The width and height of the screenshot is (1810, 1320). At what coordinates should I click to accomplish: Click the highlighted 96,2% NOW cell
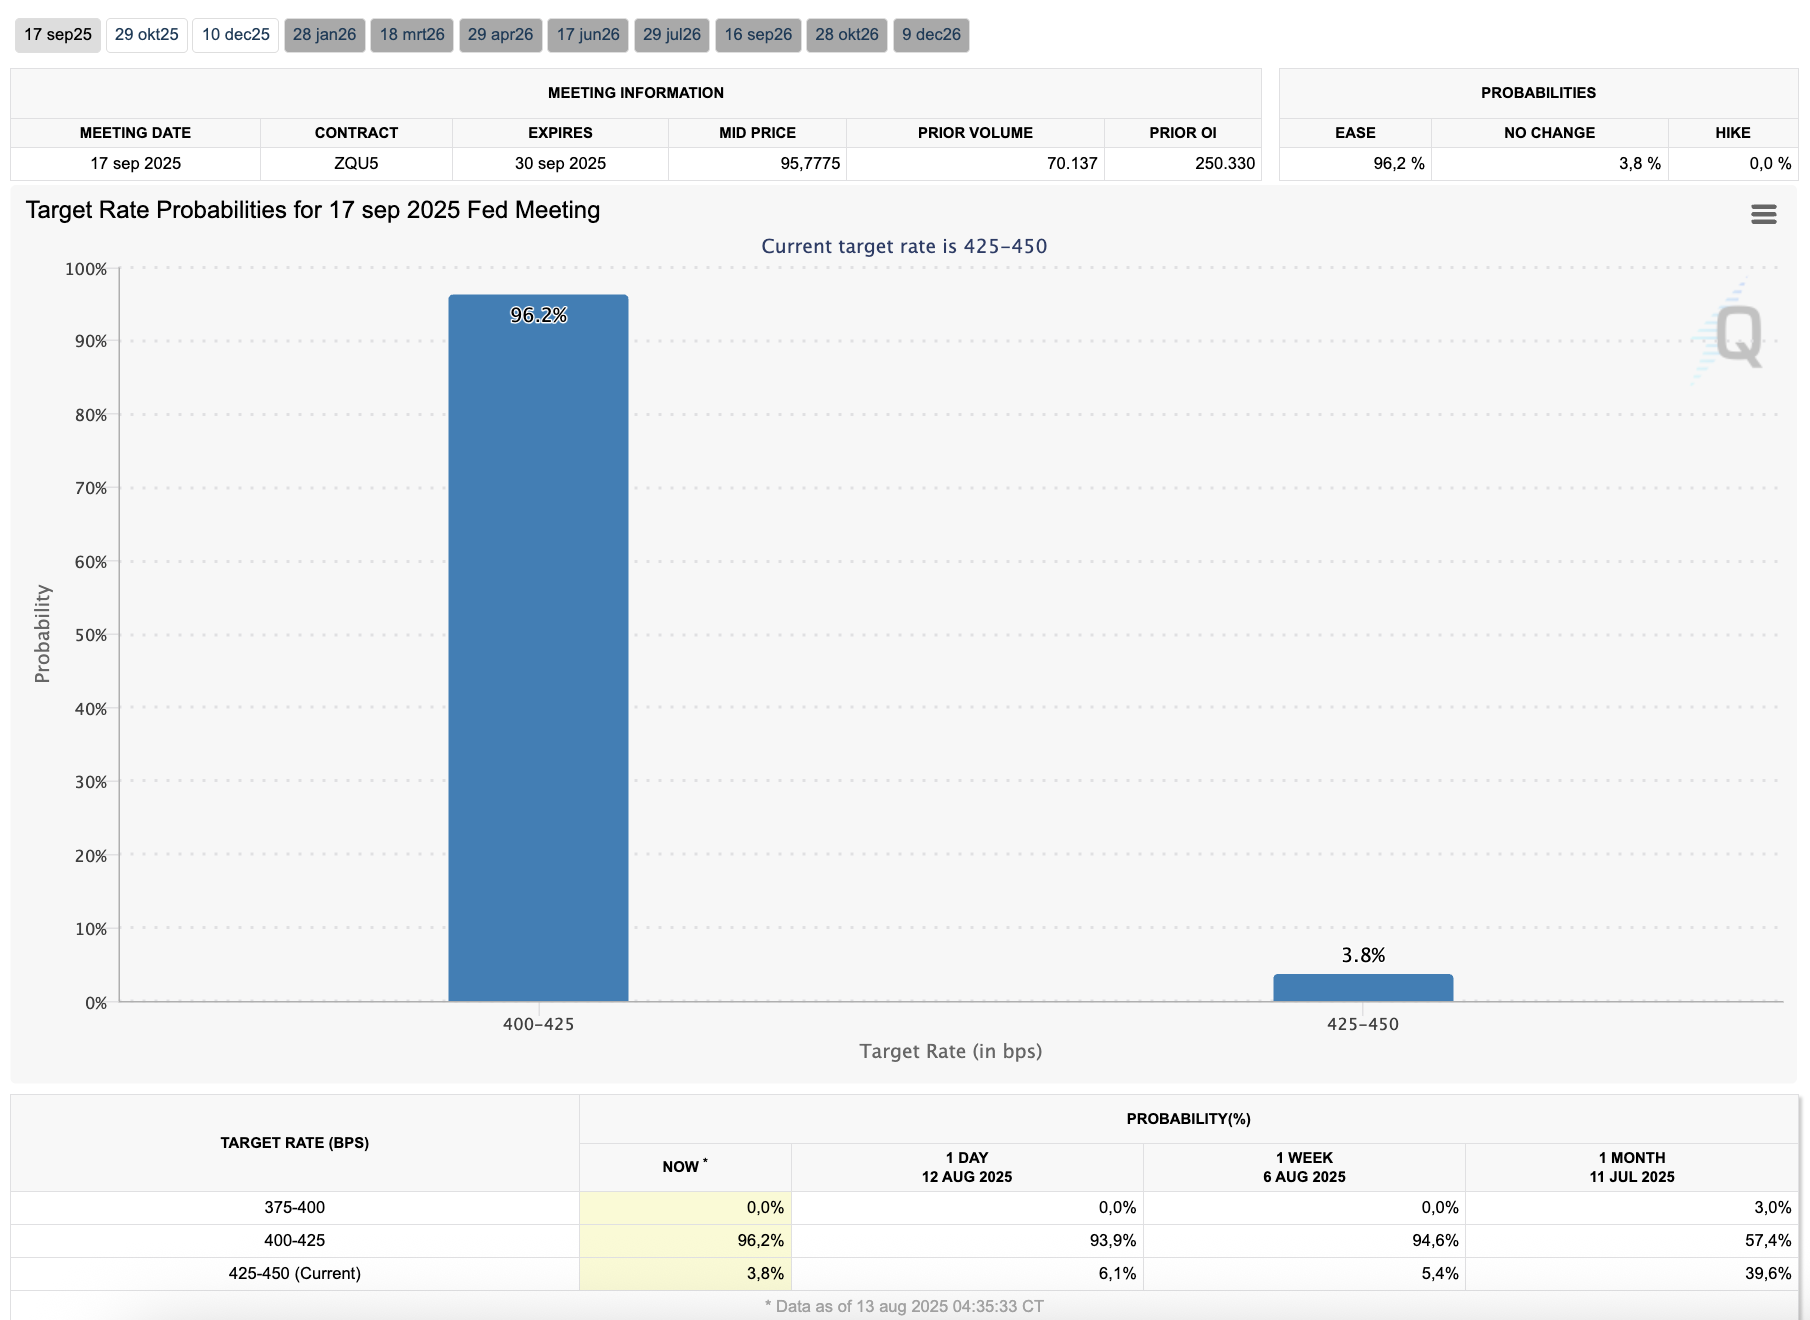click(685, 1241)
